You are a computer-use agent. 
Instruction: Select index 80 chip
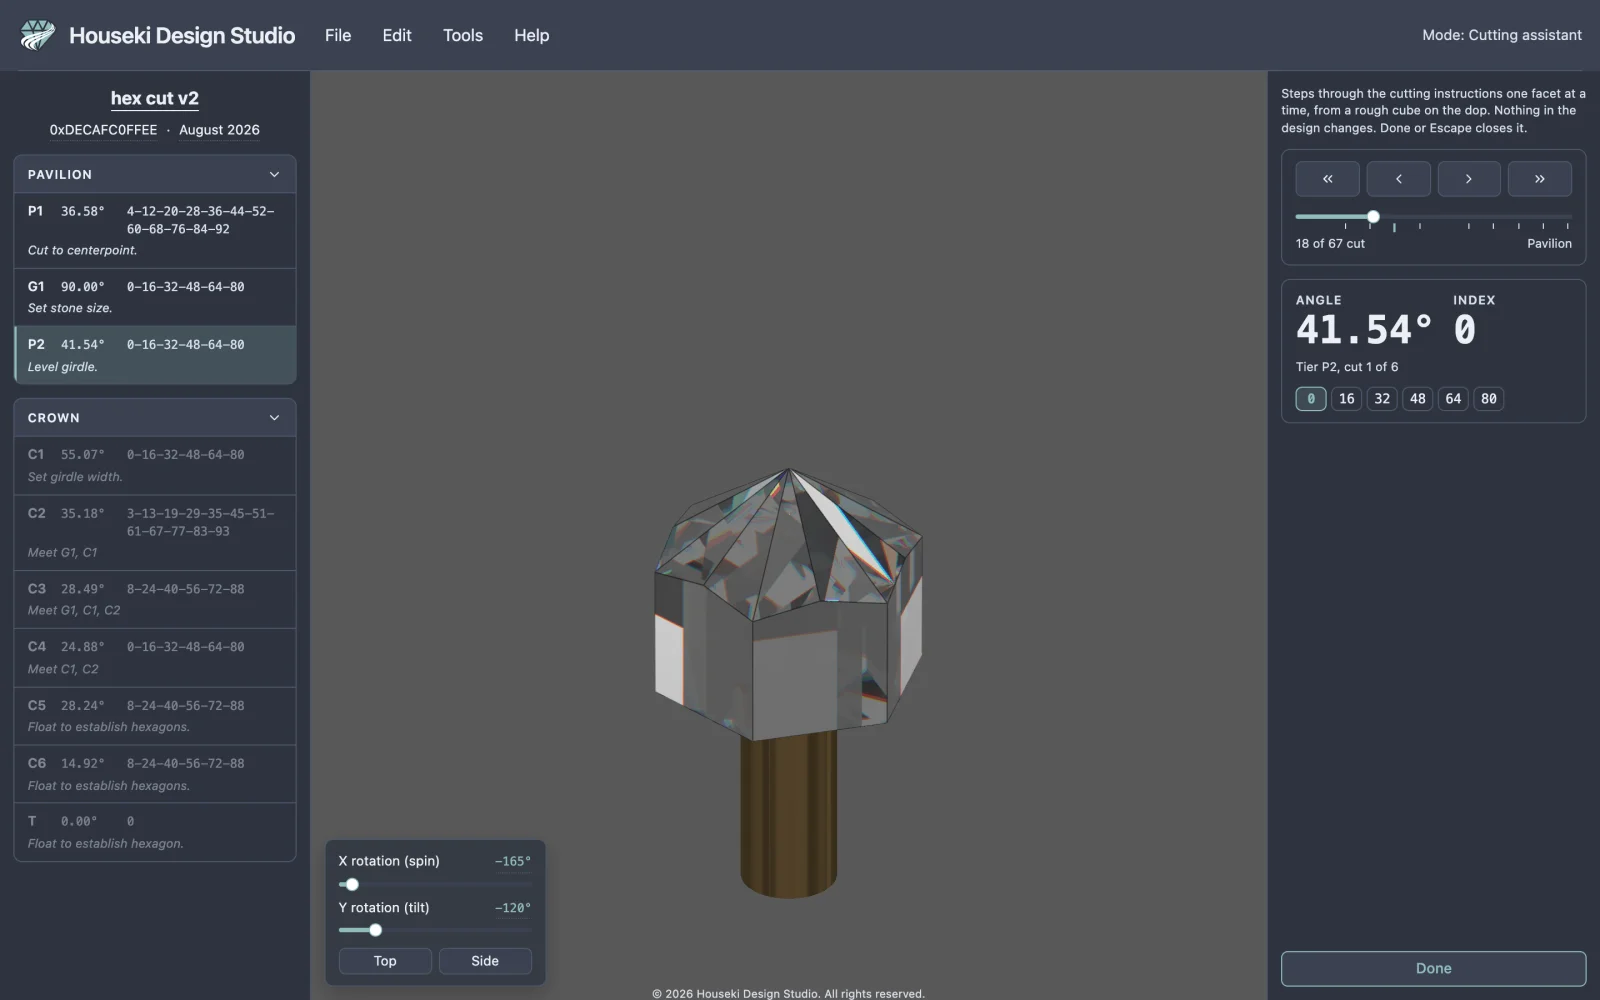click(1489, 399)
